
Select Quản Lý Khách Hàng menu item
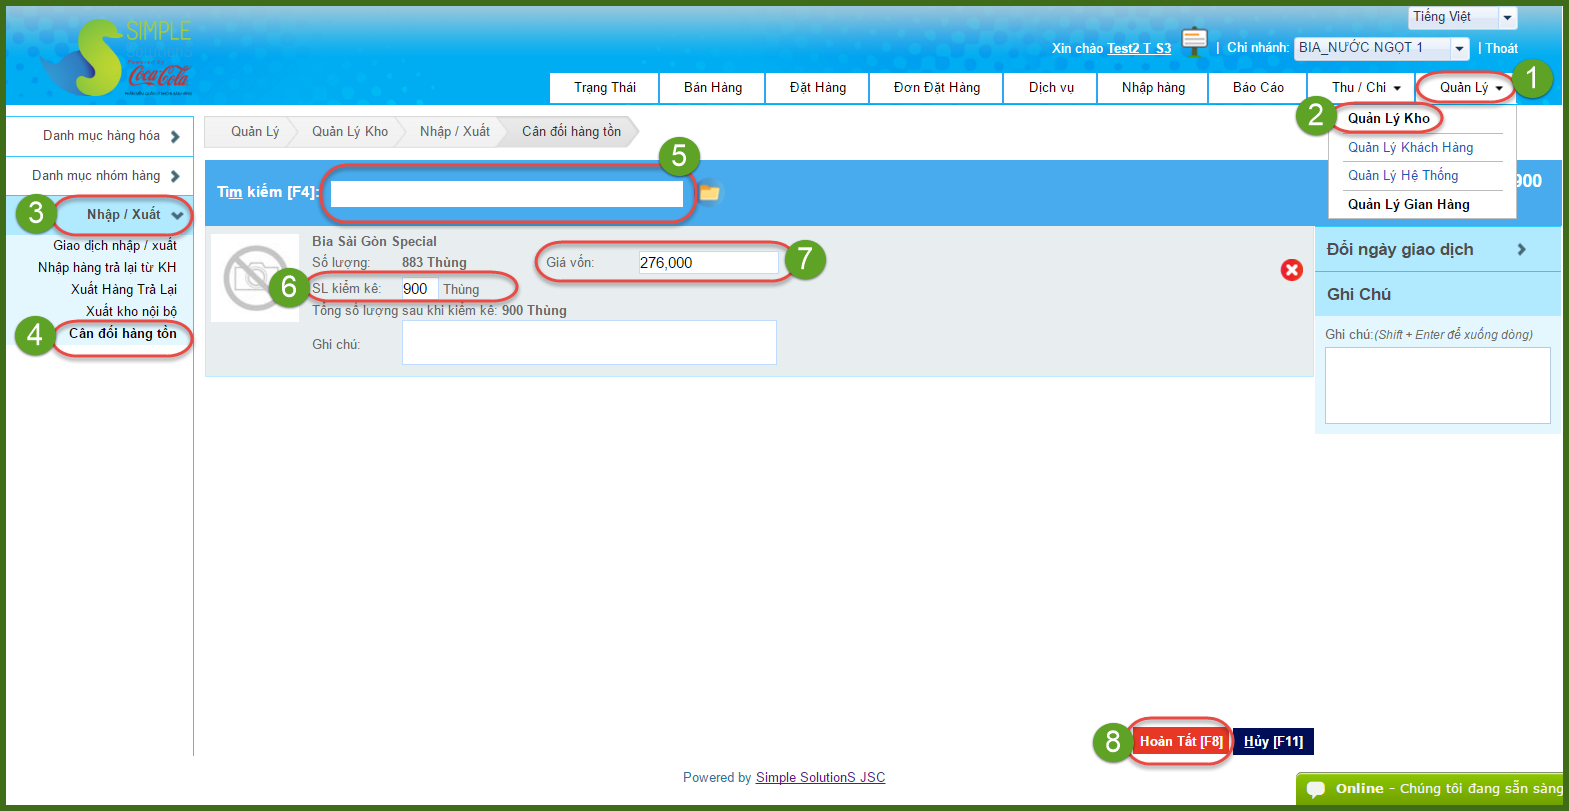click(x=1410, y=148)
